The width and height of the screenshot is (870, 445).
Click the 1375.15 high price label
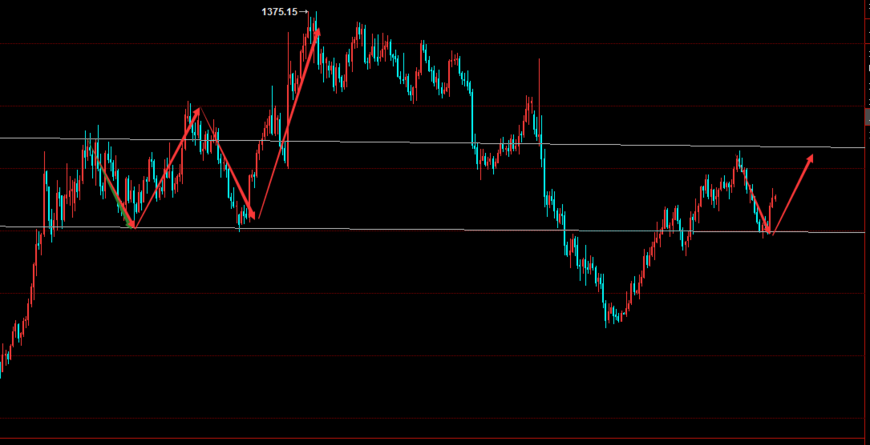280,12
